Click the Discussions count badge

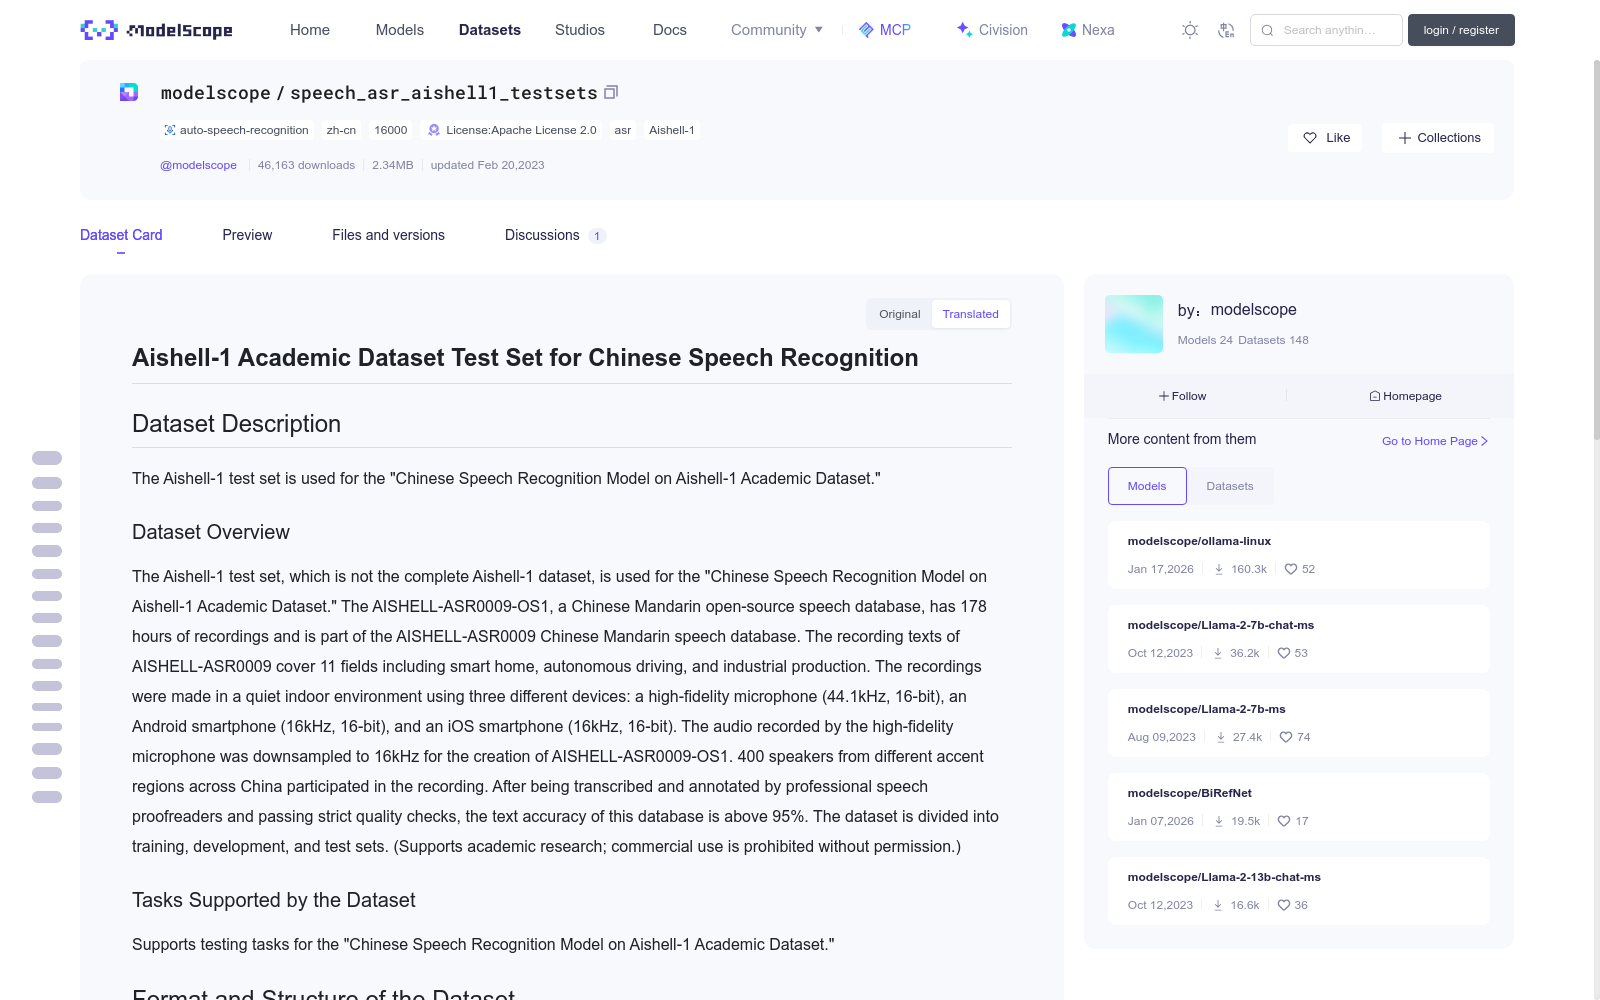point(597,236)
